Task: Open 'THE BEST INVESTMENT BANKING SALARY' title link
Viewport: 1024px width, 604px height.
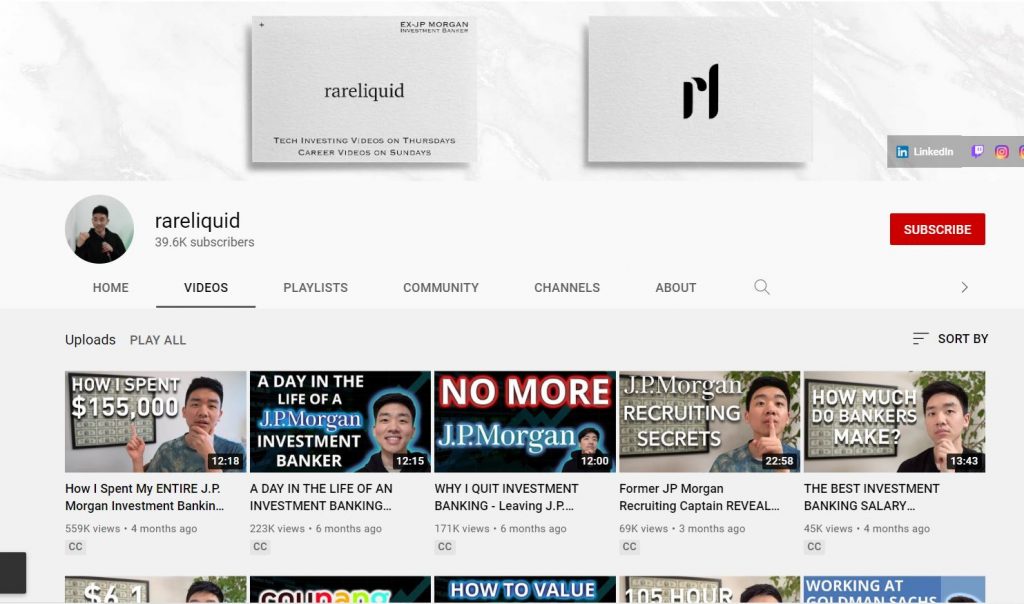Action: point(871,497)
